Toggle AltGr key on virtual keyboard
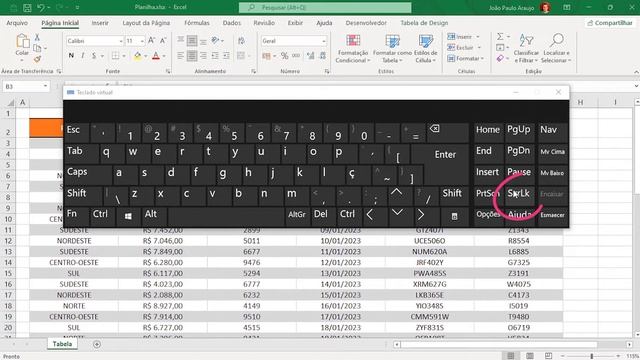 (297, 217)
